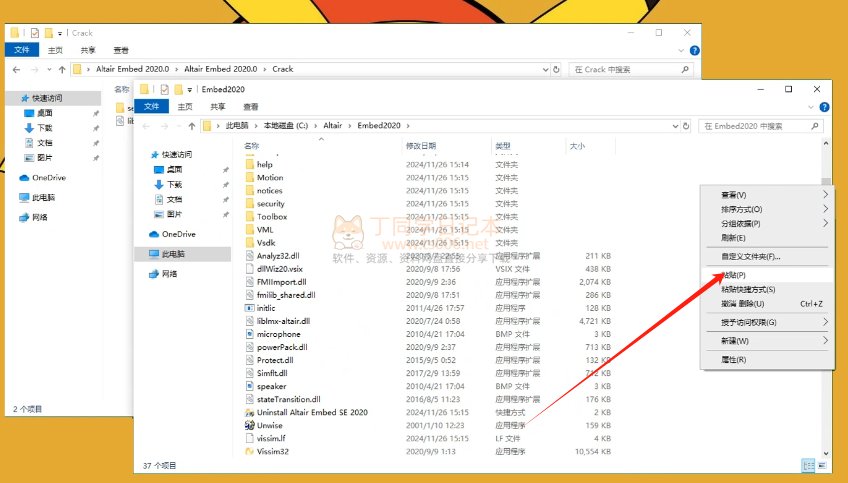Click the microphone BMP file icon

(x=249, y=334)
